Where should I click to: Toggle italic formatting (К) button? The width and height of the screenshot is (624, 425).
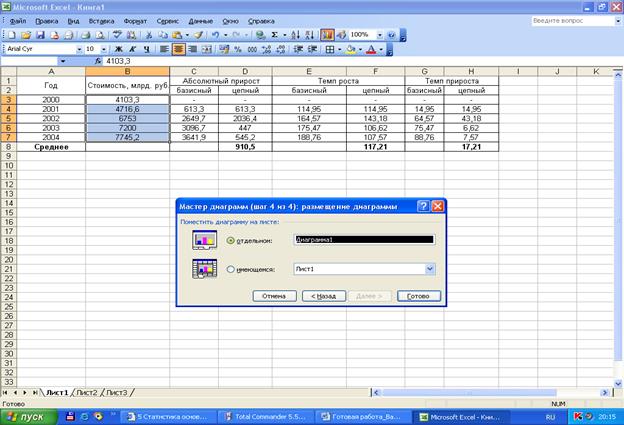click(132, 48)
